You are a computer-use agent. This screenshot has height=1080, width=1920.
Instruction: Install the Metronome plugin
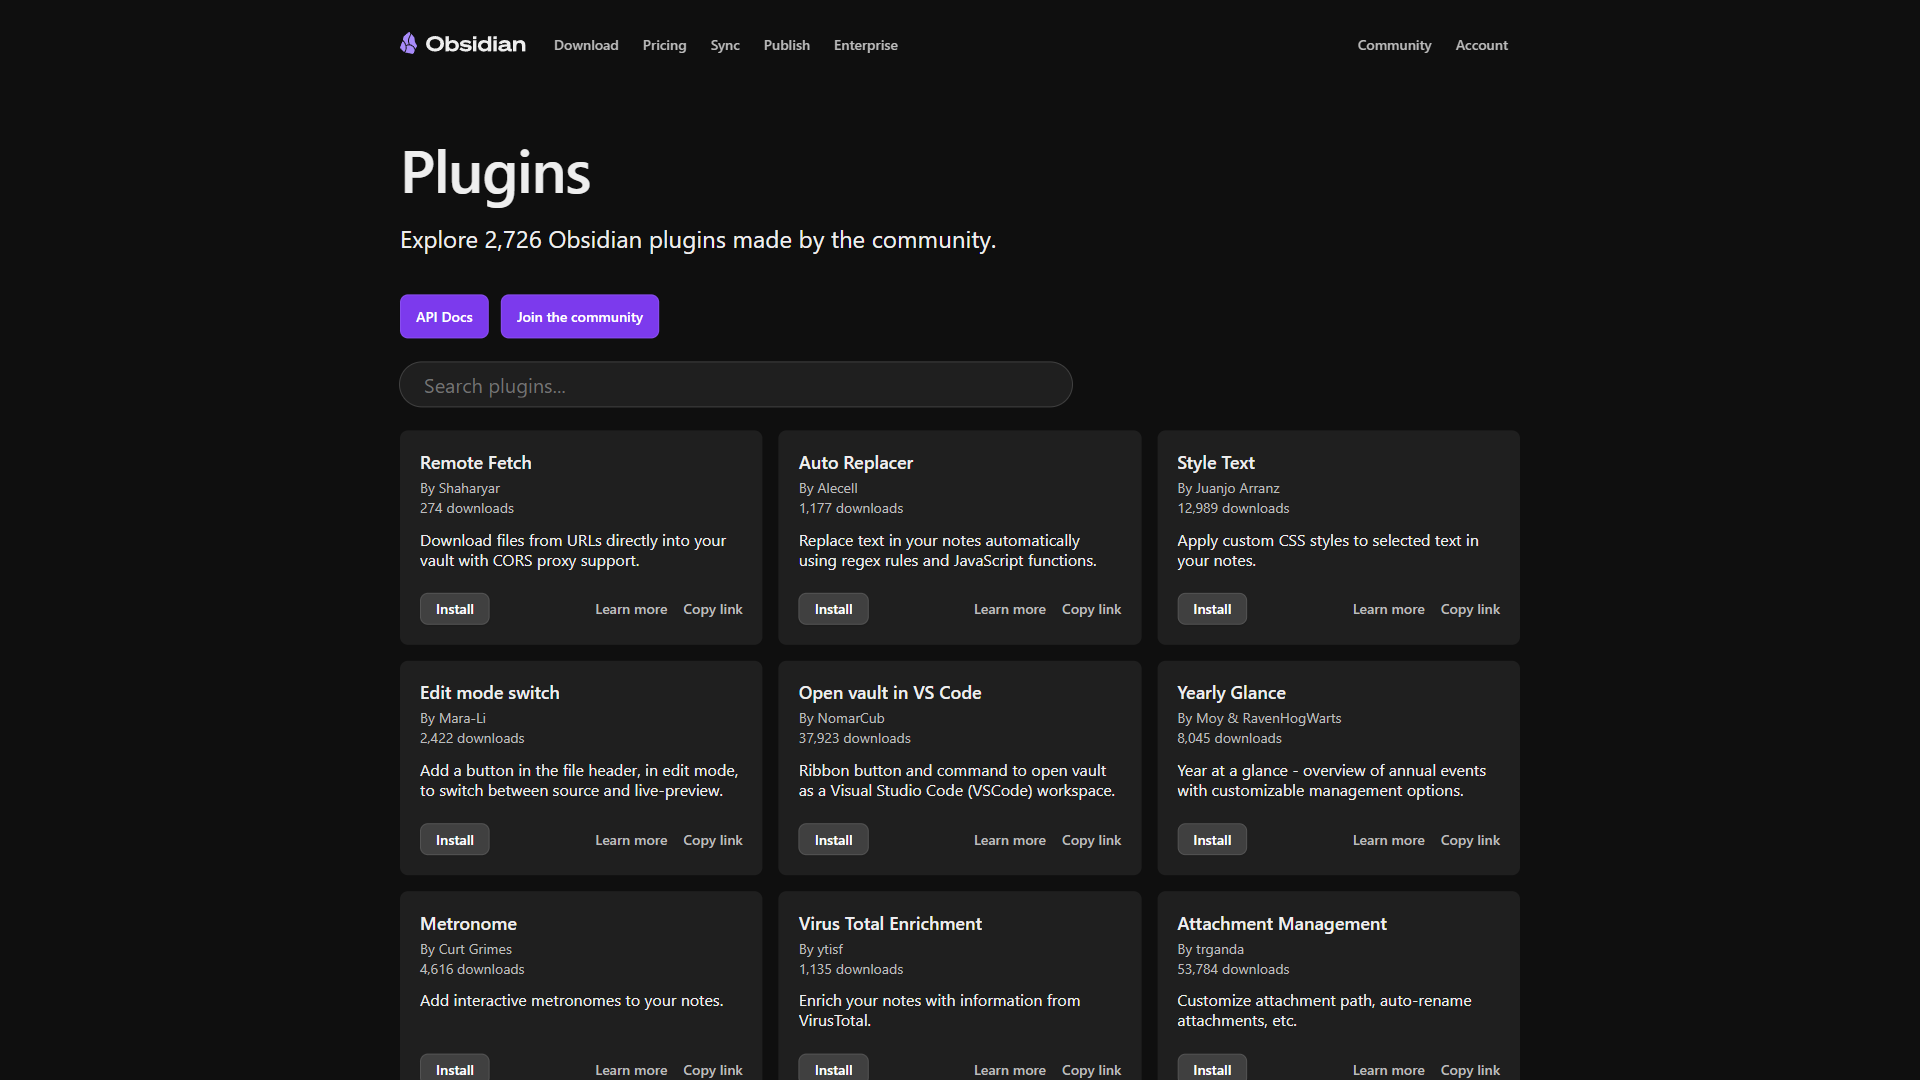455,1068
